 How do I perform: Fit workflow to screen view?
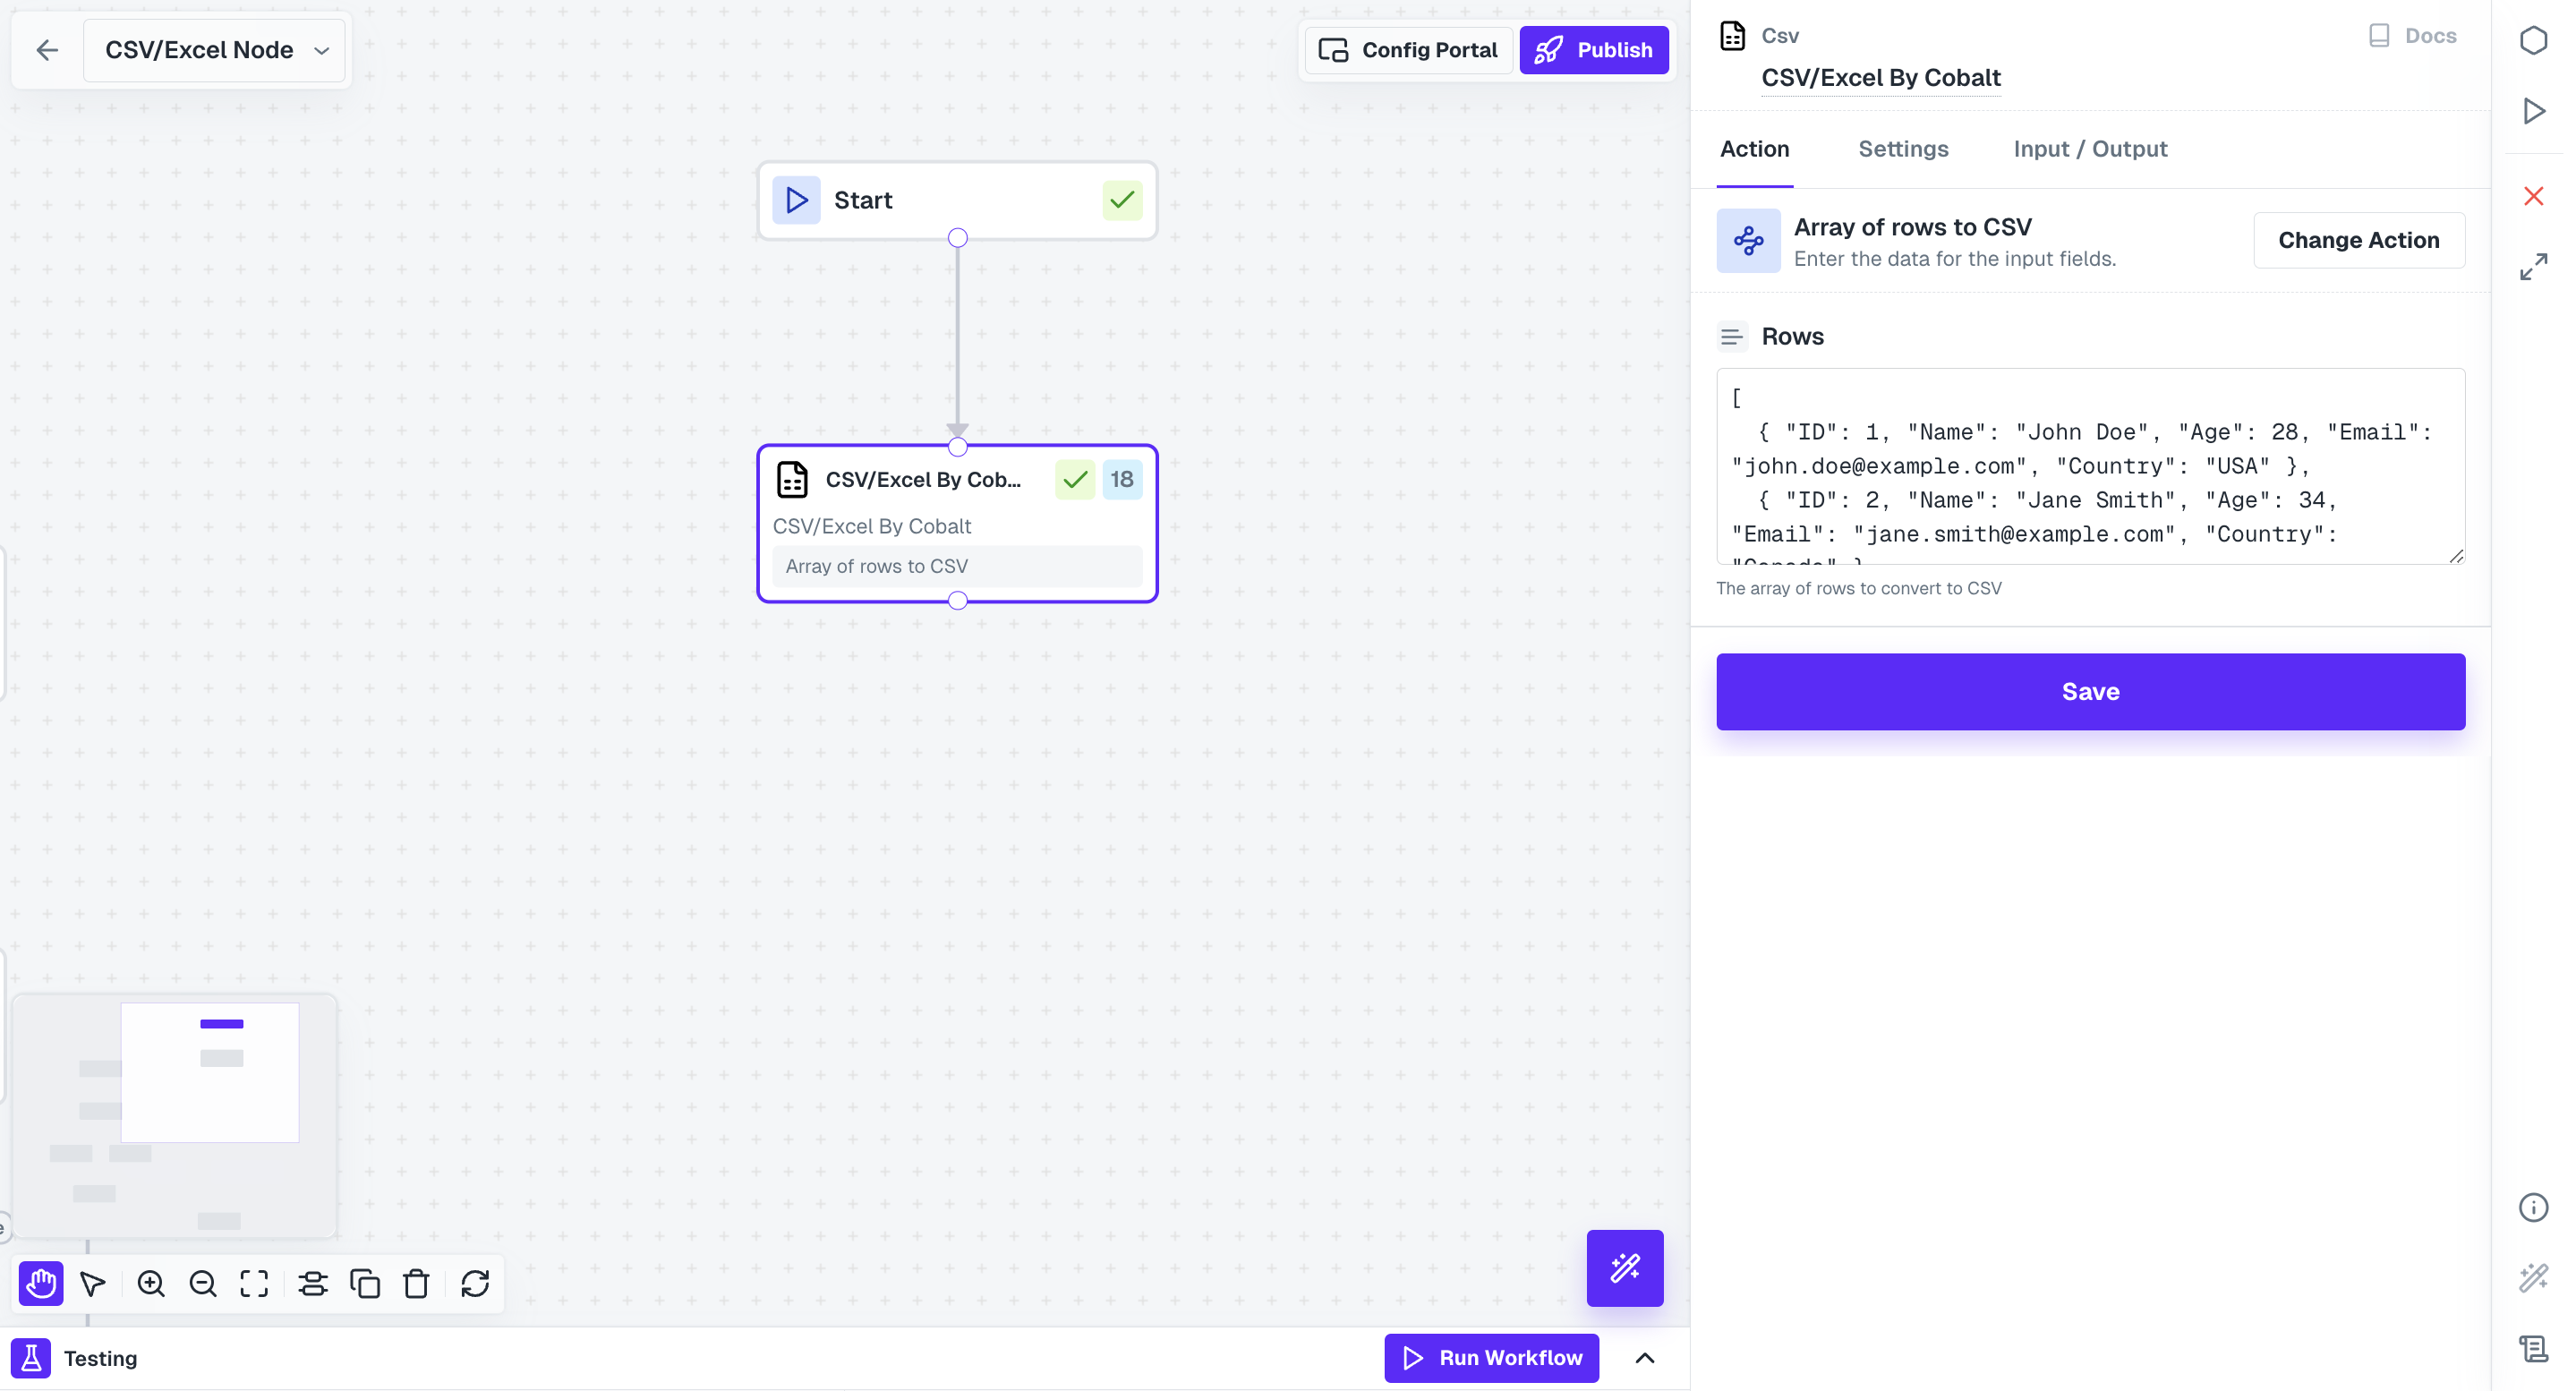(x=254, y=1283)
